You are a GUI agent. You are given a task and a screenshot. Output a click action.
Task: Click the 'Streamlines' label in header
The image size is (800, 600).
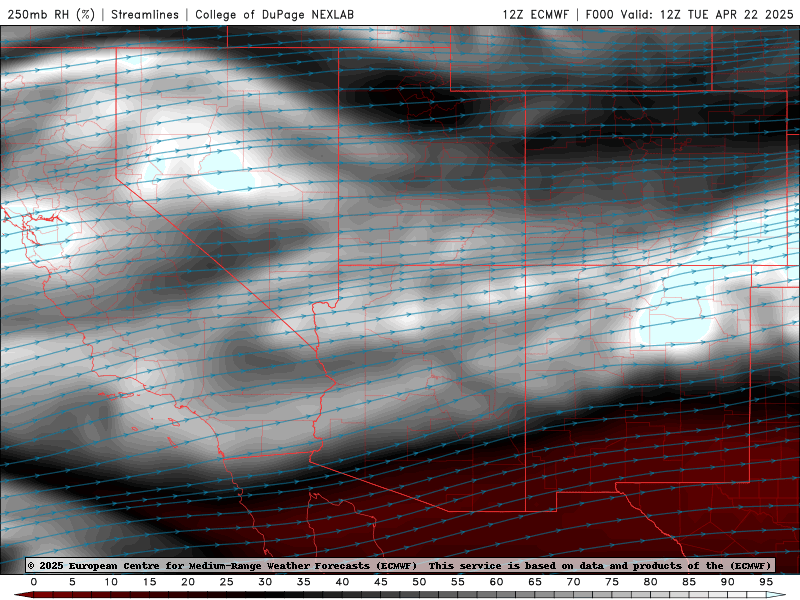click(x=145, y=14)
